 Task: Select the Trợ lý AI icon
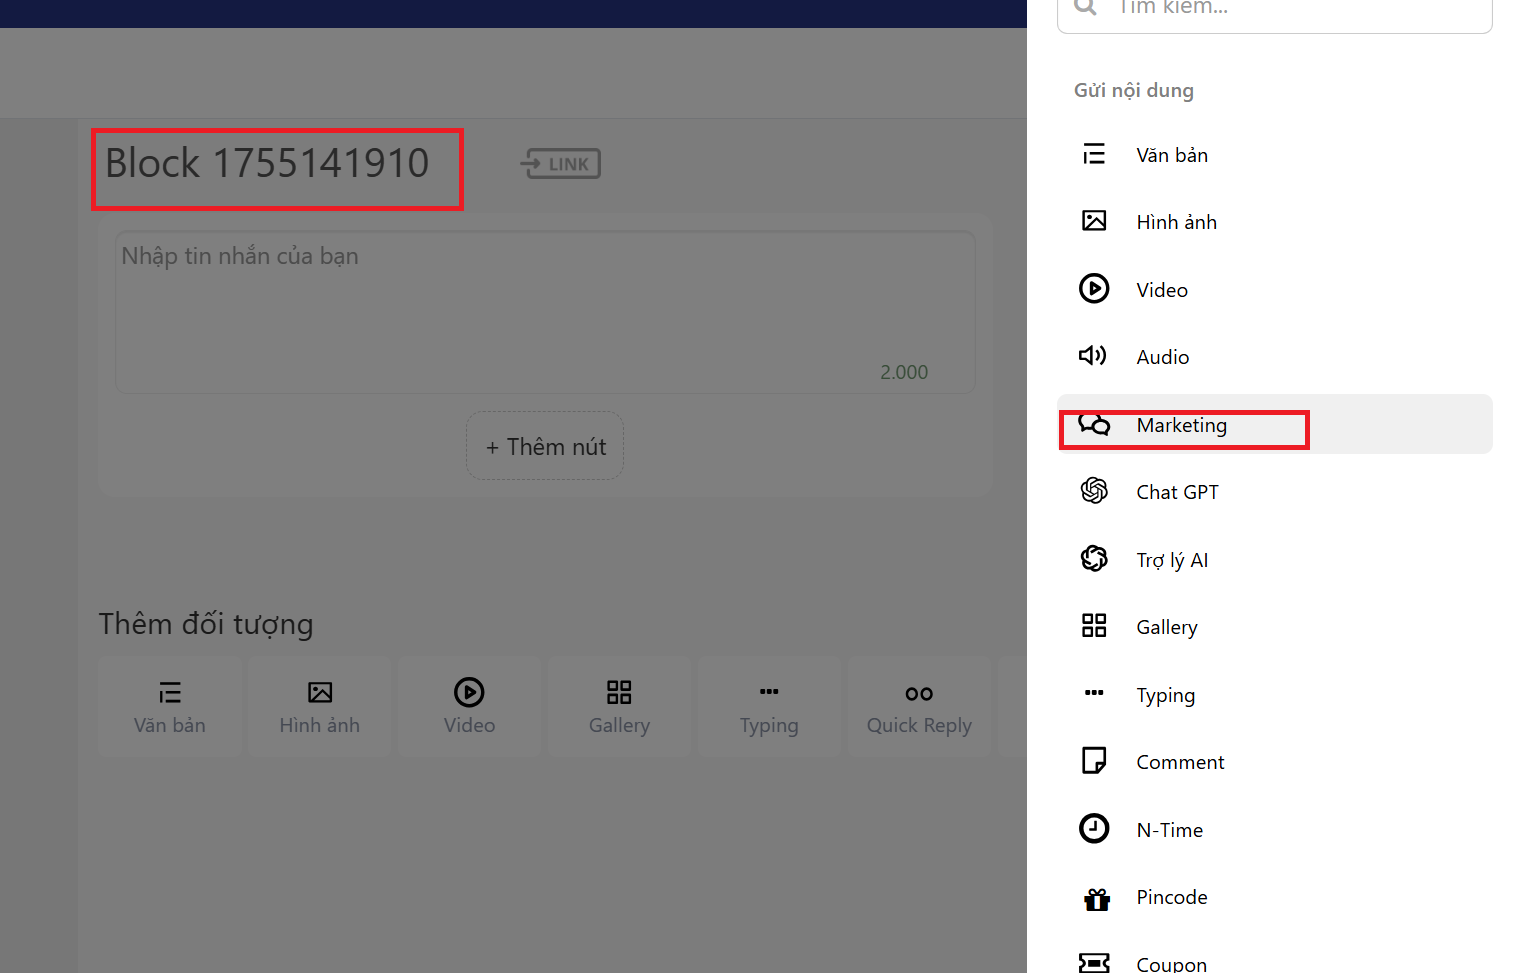[1094, 559]
